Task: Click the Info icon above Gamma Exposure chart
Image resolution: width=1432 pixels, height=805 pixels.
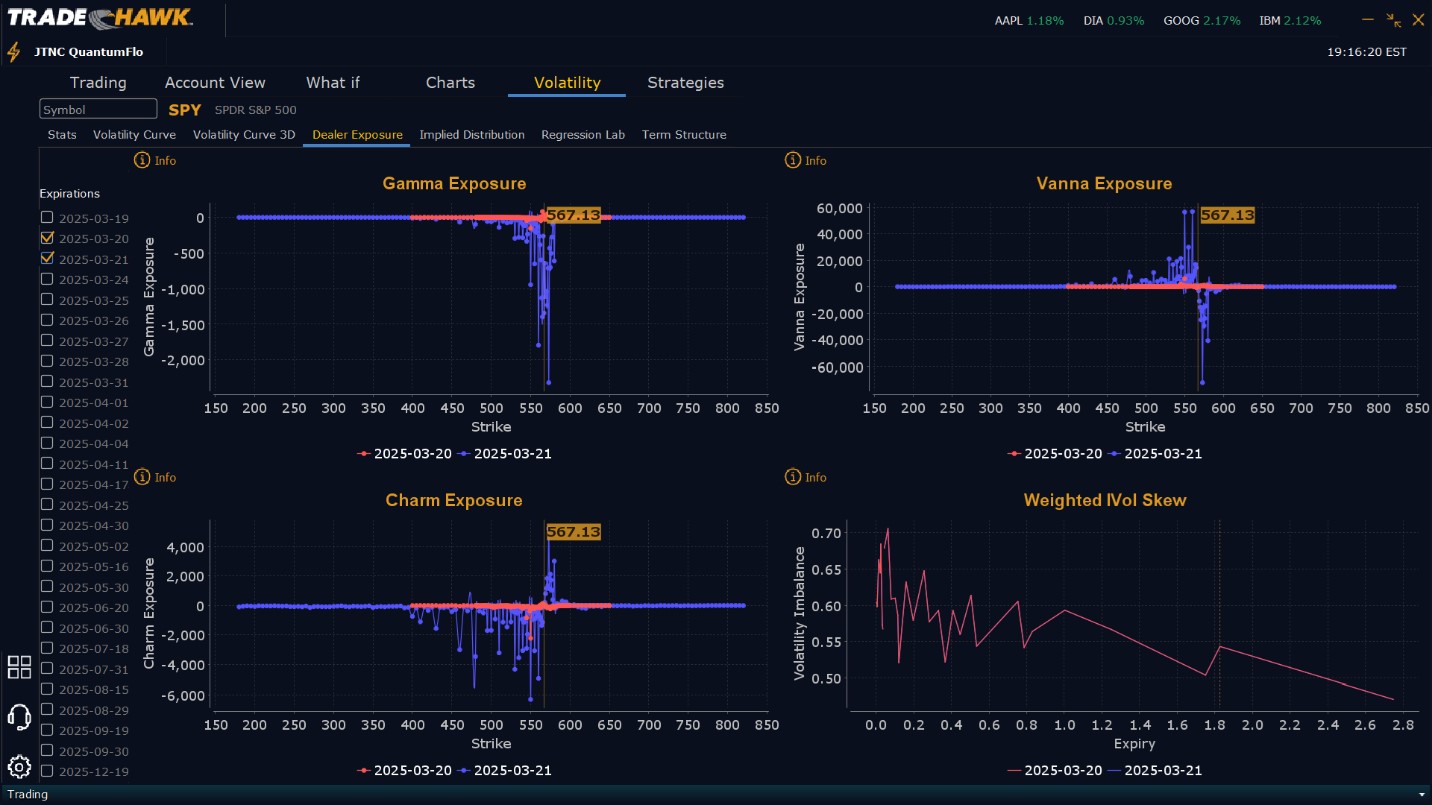Action: click(142, 160)
